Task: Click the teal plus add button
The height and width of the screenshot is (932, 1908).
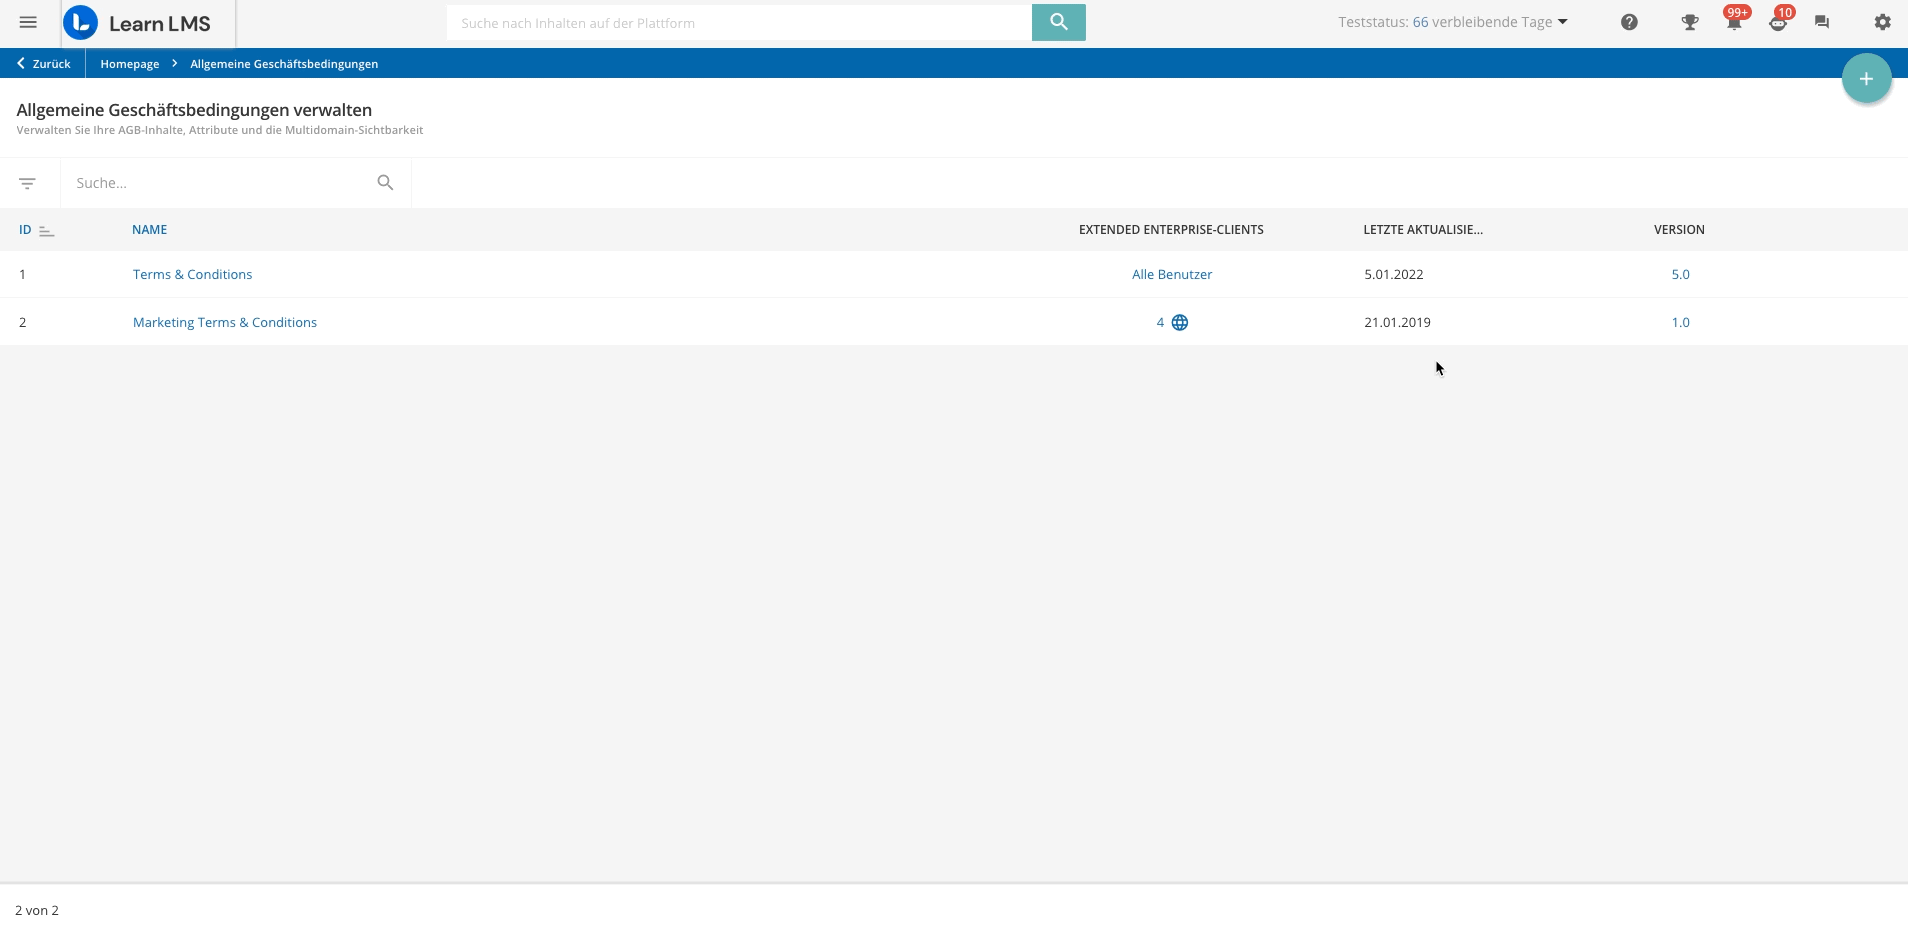Action: (1866, 79)
